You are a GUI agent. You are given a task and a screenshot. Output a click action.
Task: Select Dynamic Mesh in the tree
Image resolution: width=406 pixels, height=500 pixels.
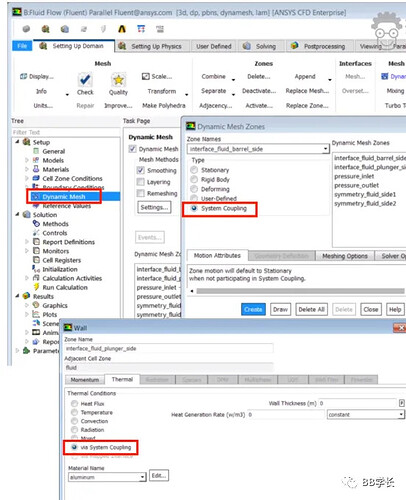click(x=64, y=197)
